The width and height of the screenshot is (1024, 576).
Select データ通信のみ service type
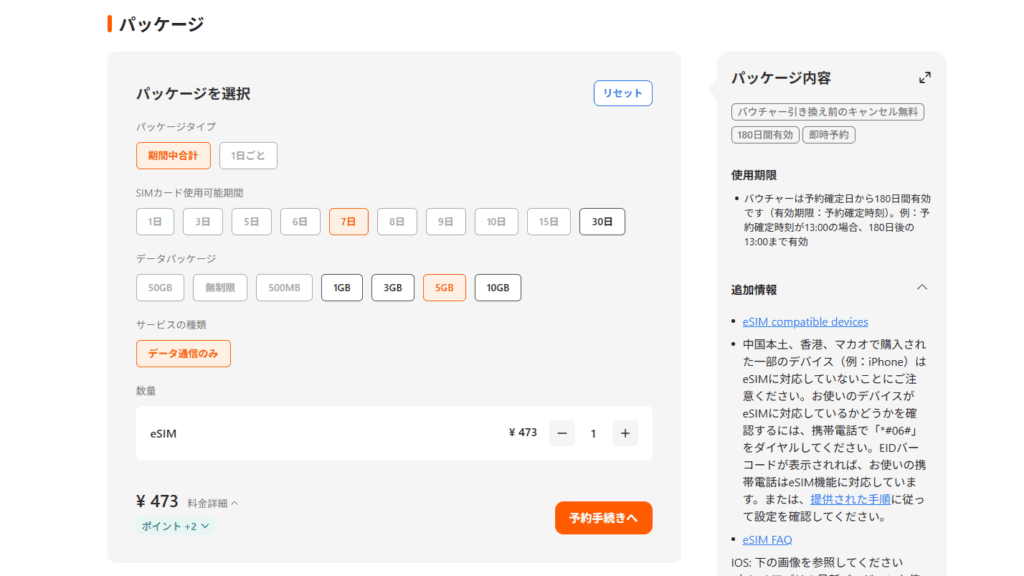[184, 353]
